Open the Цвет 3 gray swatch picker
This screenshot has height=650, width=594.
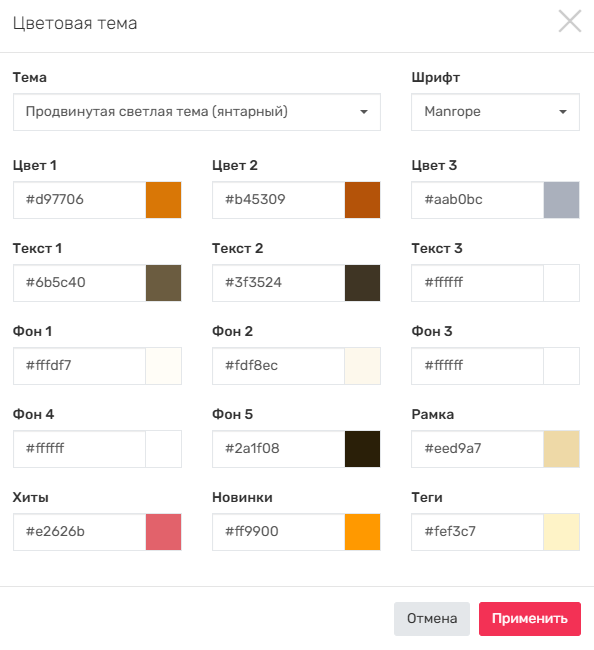pyautogui.click(x=561, y=200)
